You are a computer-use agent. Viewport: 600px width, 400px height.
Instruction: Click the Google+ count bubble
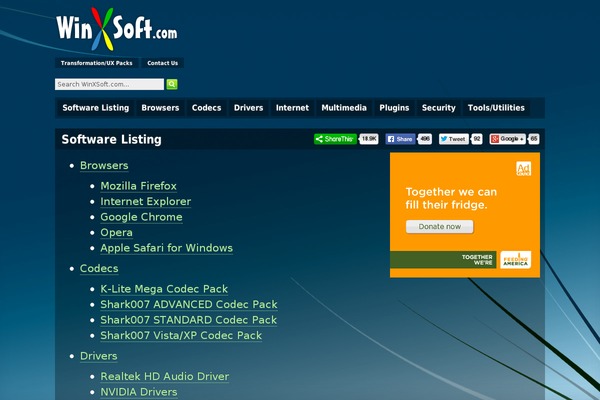pyautogui.click(x=534, y=139)
